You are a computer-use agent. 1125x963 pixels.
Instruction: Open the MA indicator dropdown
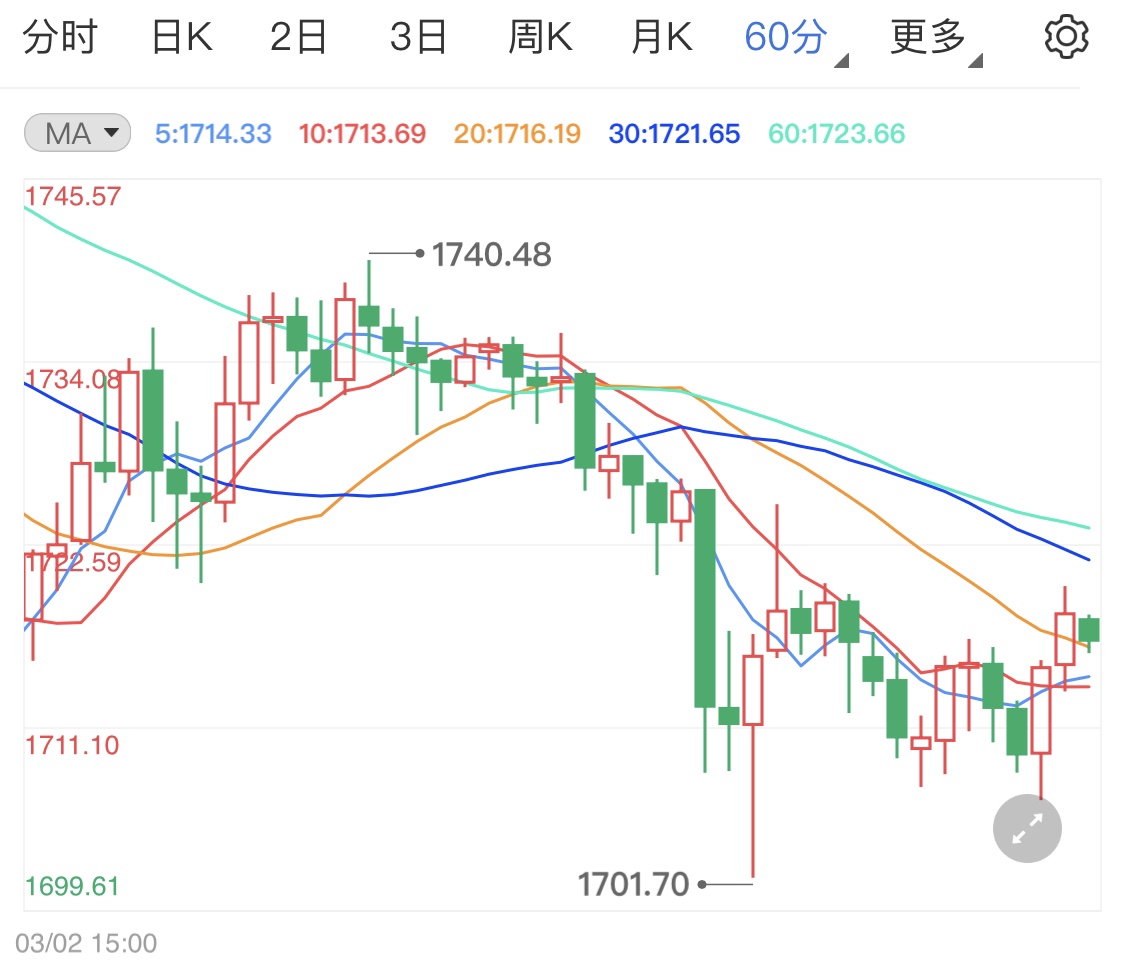(111, 132)
